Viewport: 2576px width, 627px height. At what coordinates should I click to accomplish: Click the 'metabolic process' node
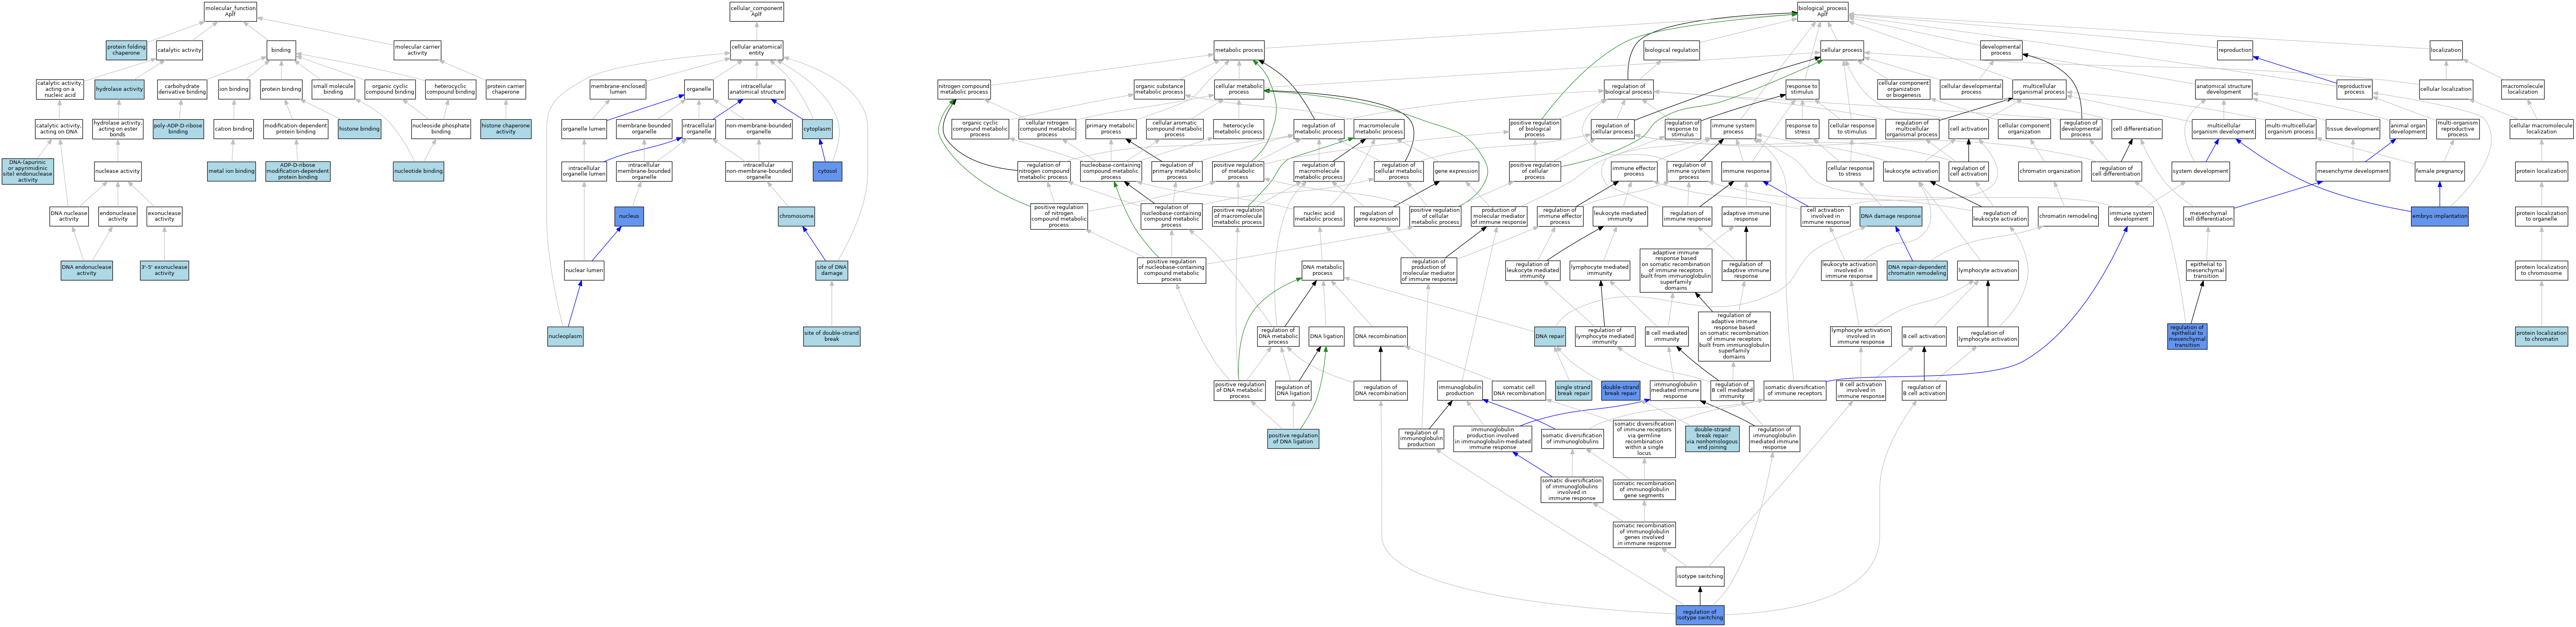click(1239, 49)
